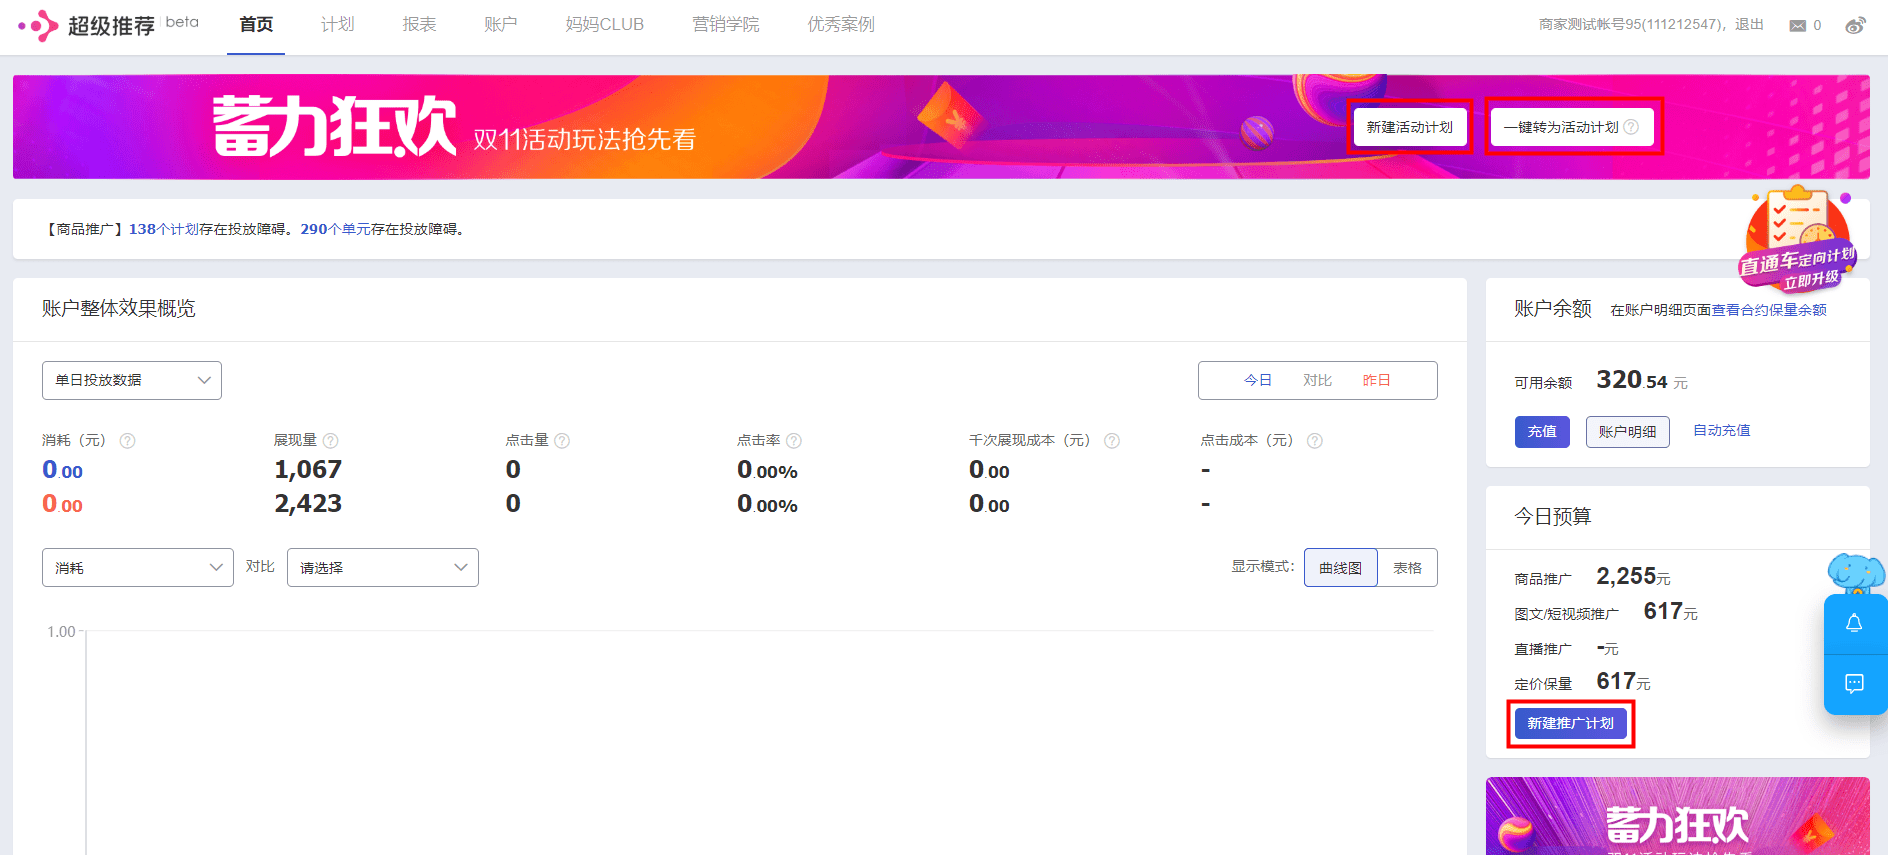Viewport: 1888px width, 855px height.
Task: Click the 138个计划 link
Action: [164, 229]
